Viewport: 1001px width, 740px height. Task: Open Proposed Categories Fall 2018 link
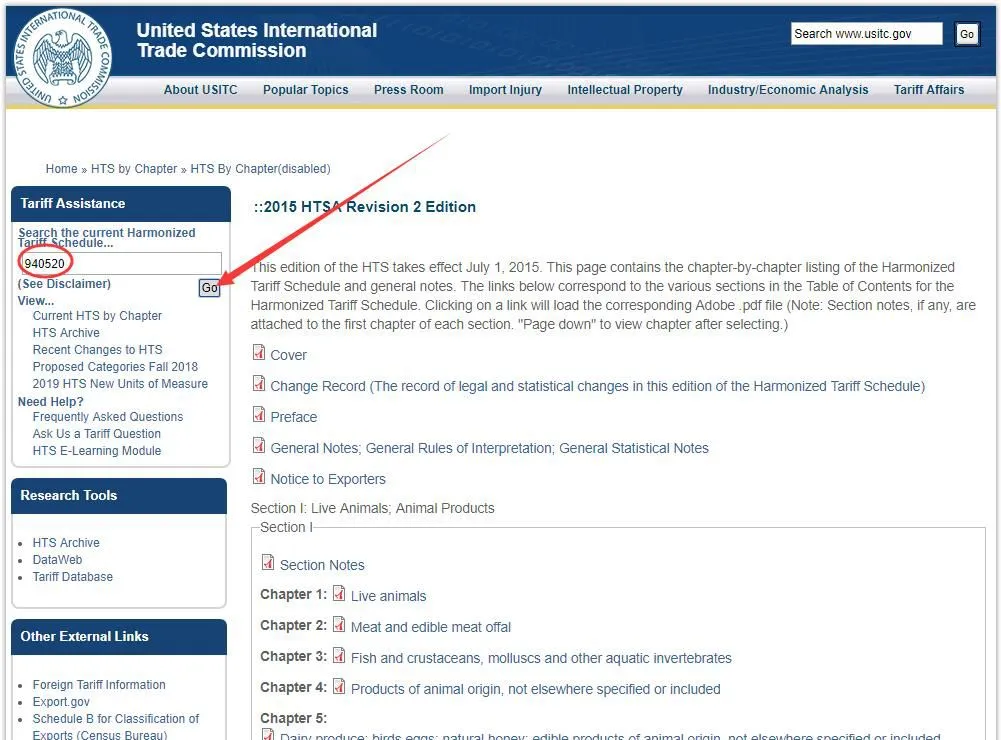(x=116, y=367)
